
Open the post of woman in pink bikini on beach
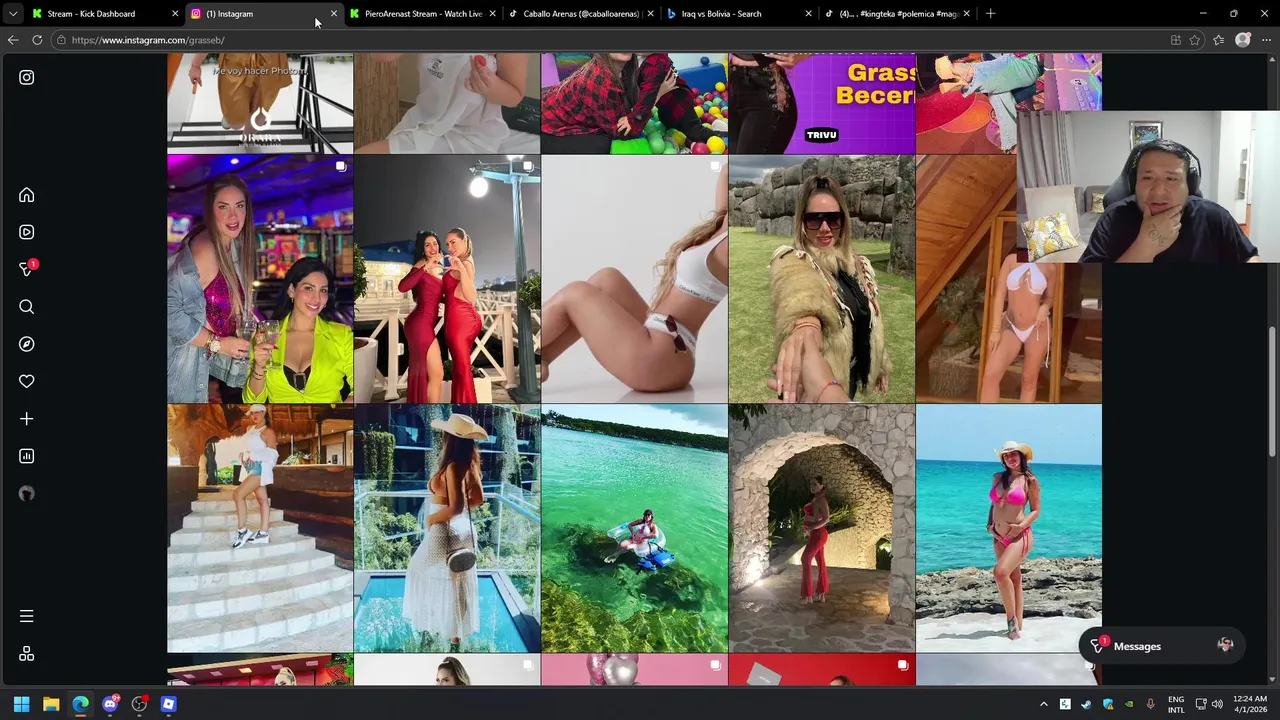pyautogui.click(x=1008, y=528)
